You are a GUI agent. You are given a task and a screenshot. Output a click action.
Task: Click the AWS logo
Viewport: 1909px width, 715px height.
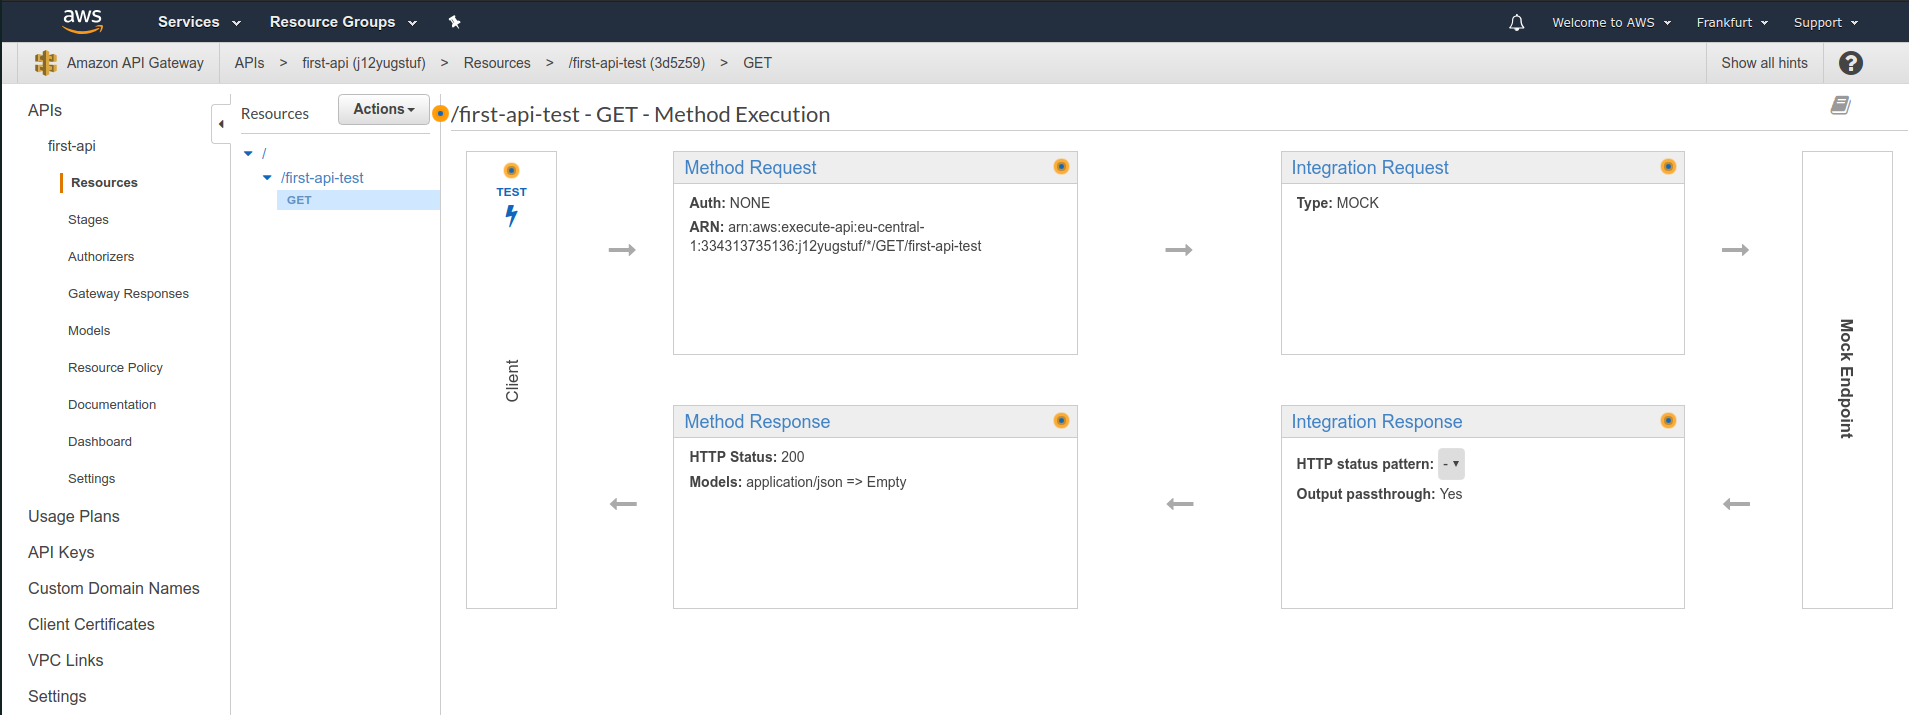pyautogui.click(x=82, y=21)
